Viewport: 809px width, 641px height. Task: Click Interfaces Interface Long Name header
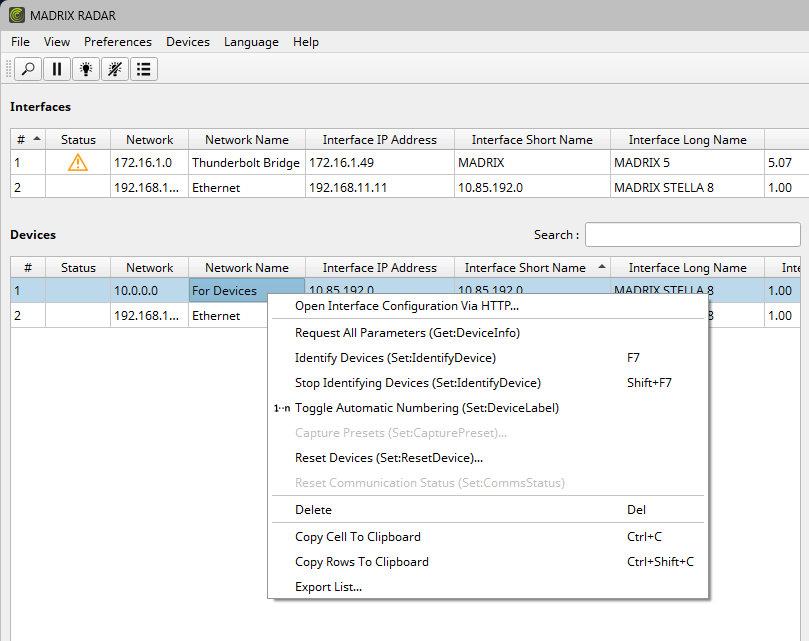[687, 140]
